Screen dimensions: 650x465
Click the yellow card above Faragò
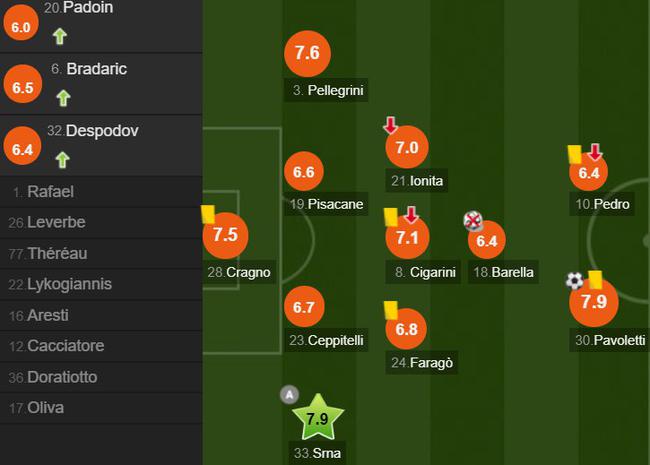pyautogui.click(x=390, y=309)
